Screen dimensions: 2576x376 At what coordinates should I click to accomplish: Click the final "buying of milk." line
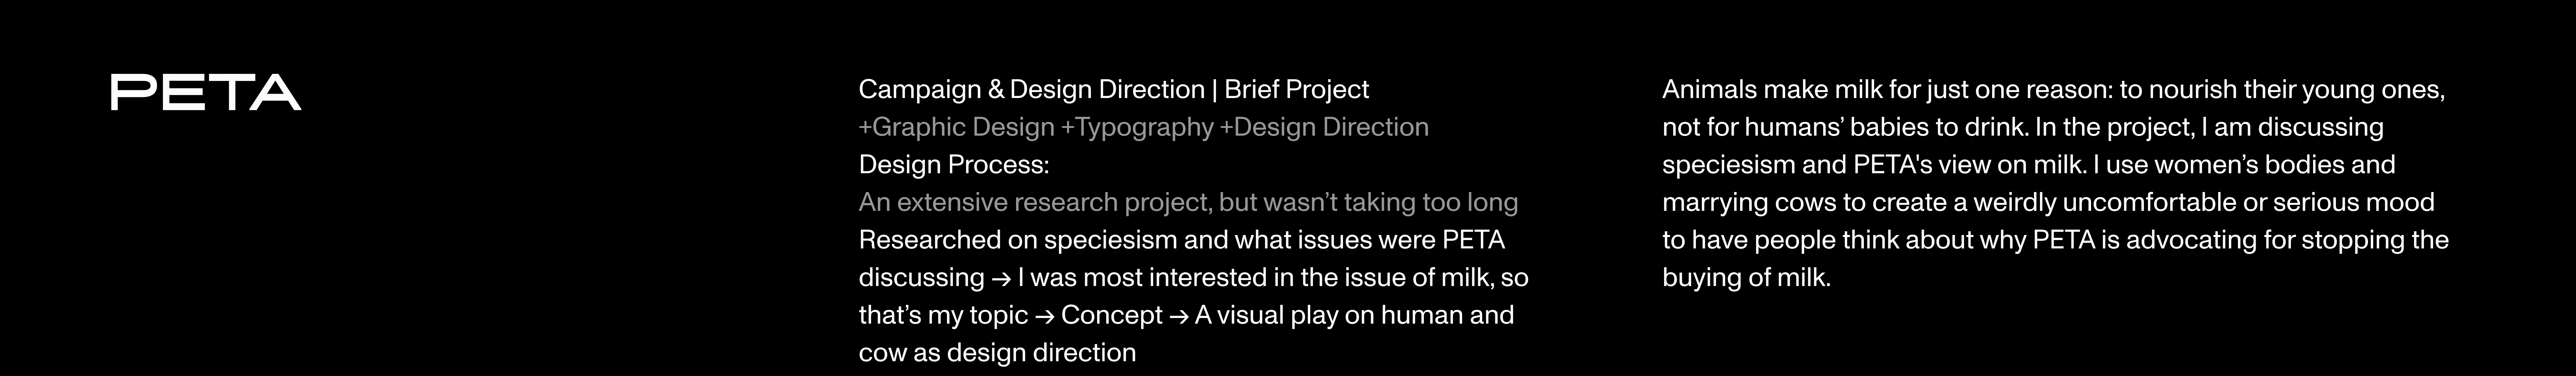[x=1746, y=278]
